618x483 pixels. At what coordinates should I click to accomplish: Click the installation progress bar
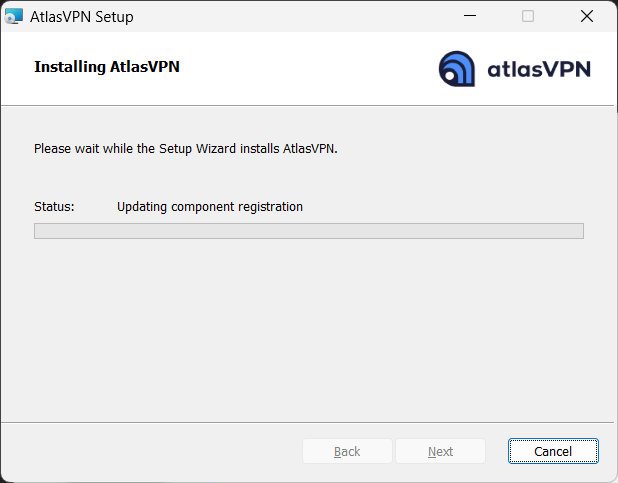coord(308,231)
